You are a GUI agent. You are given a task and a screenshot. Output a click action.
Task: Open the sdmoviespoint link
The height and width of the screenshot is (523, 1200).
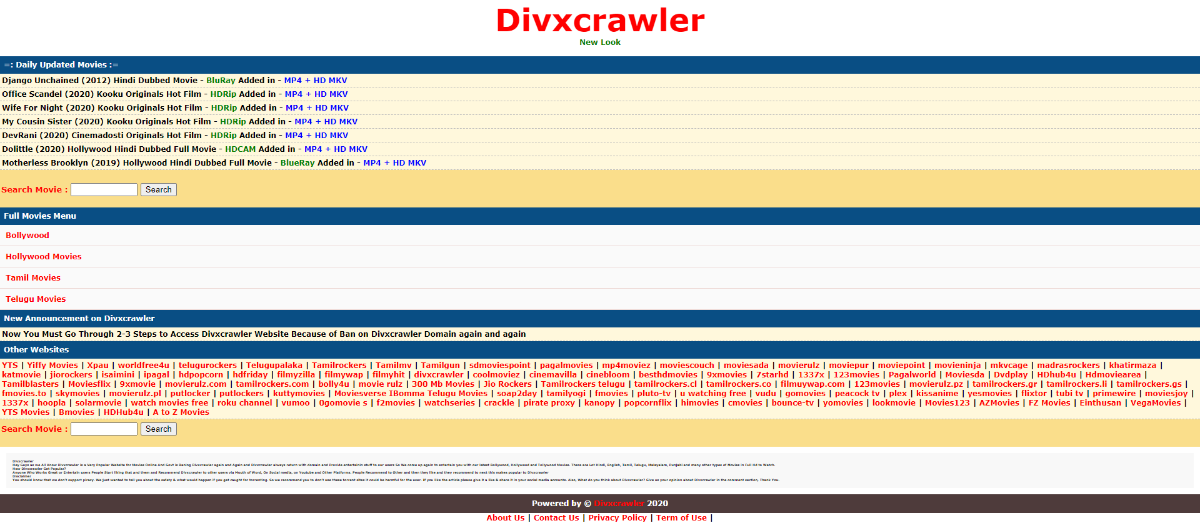pyautogui.click(x=500, y=366)
